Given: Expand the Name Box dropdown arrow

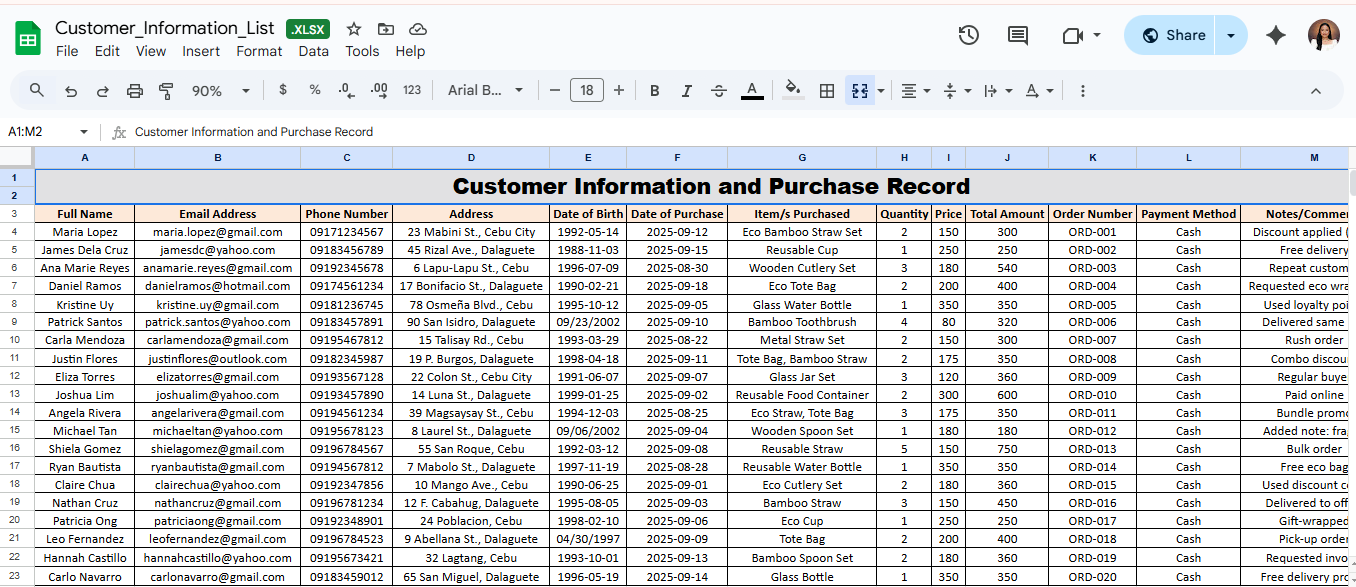Looking at the screenshot, I should [x=84, y=132].
